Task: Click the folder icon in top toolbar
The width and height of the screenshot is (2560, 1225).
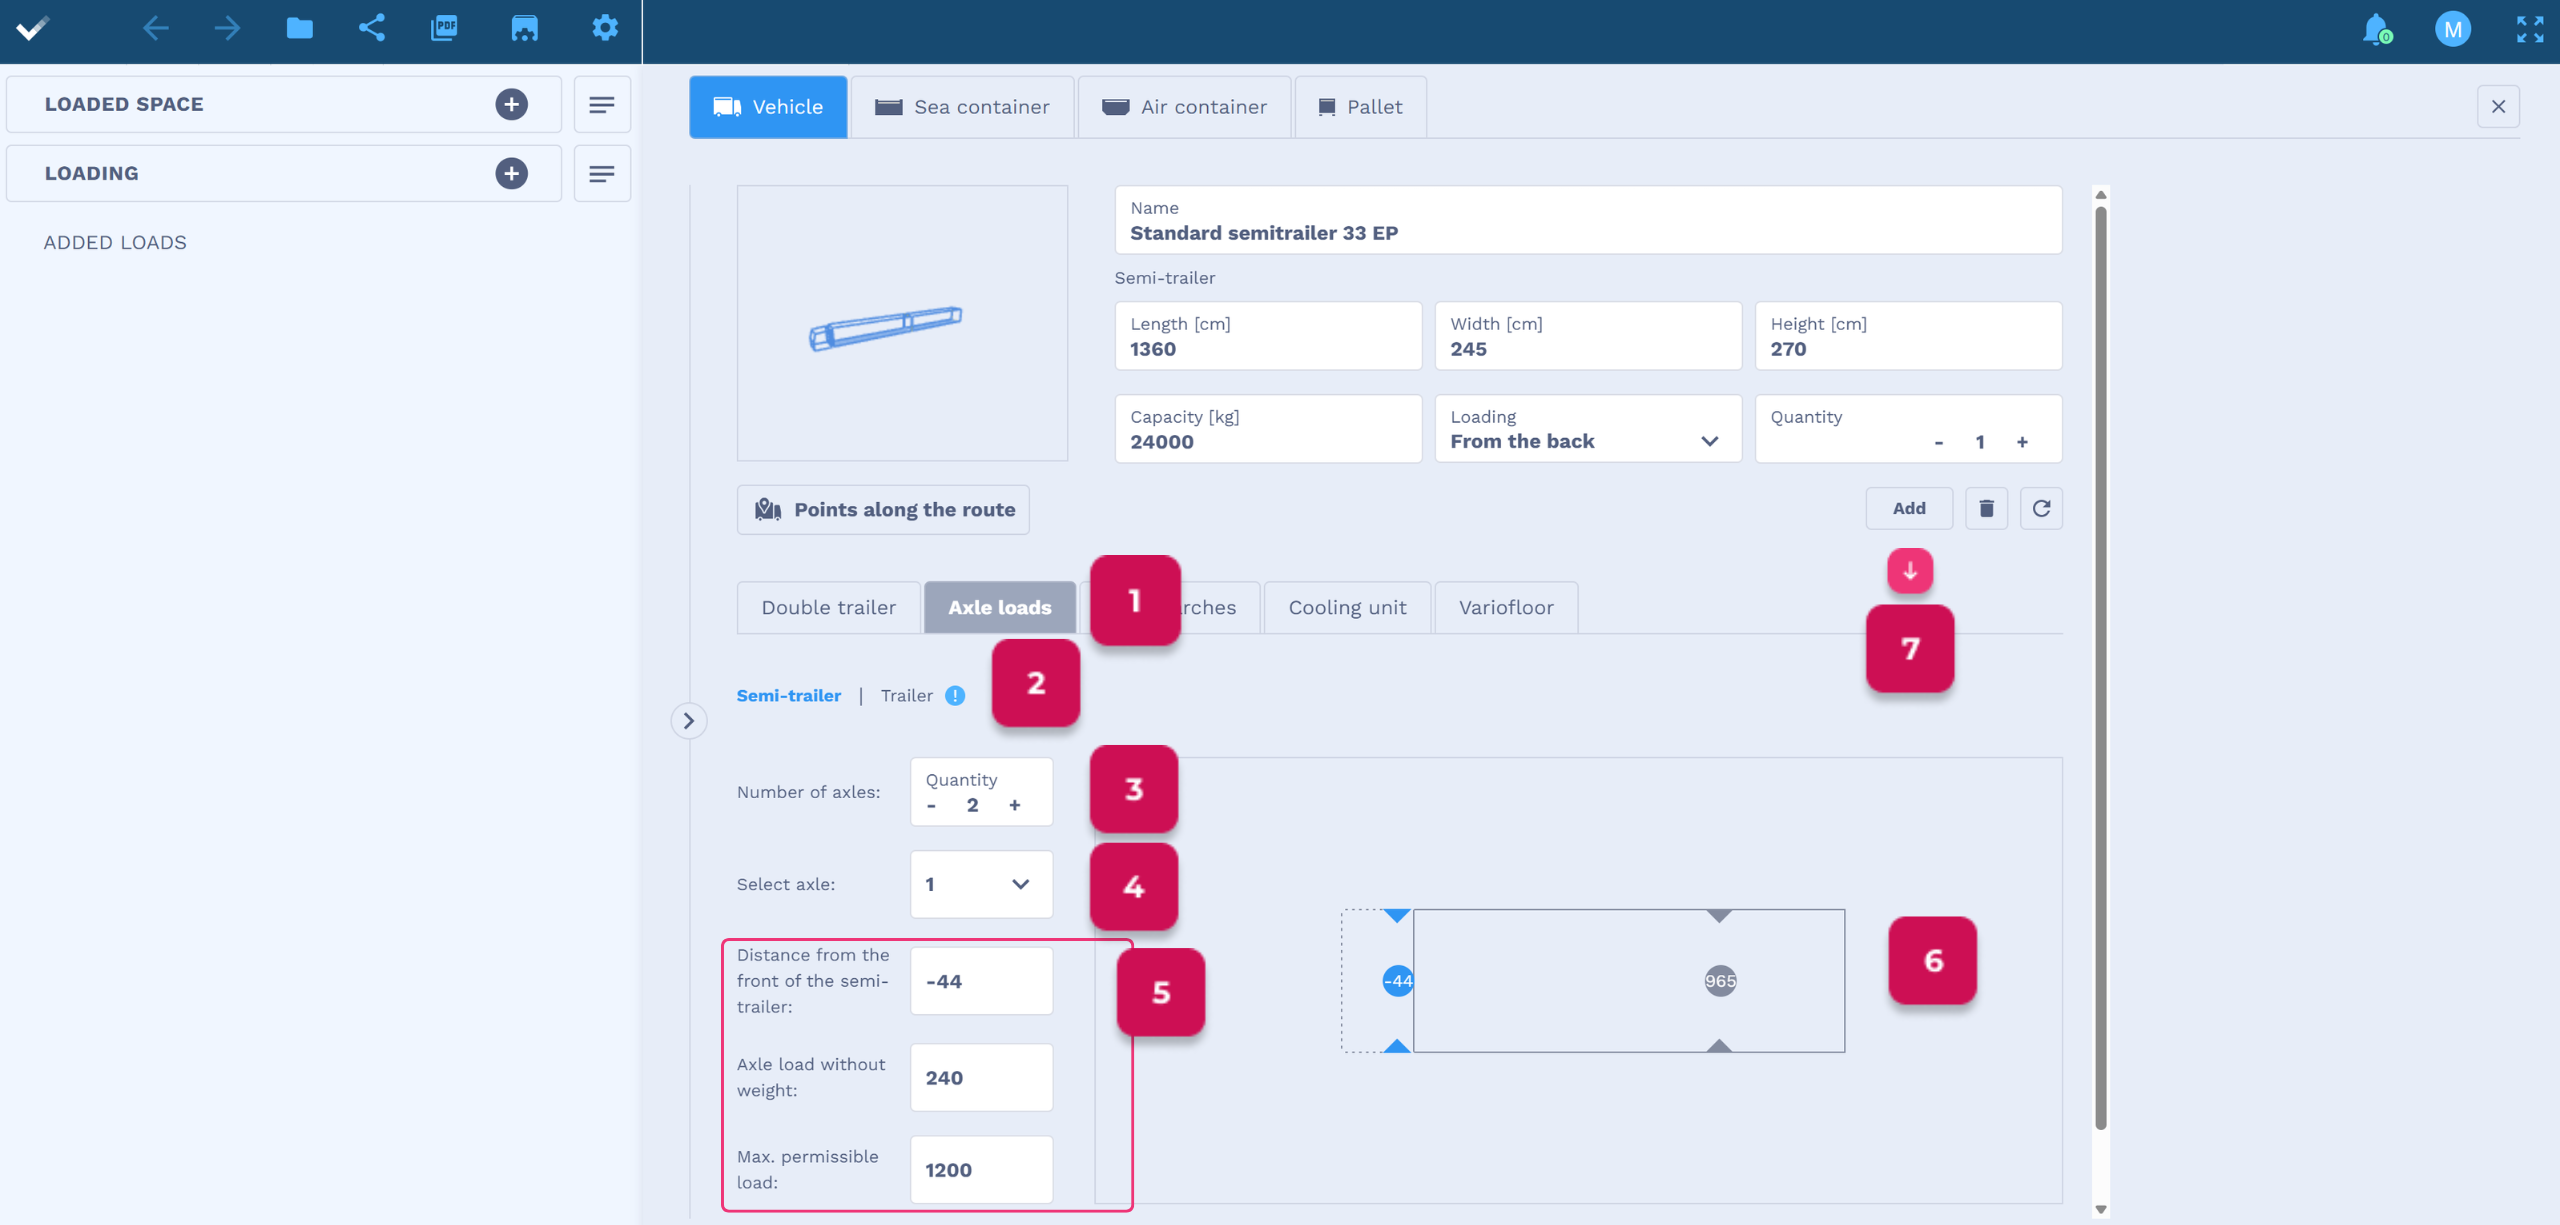Action: click(299, 28)
